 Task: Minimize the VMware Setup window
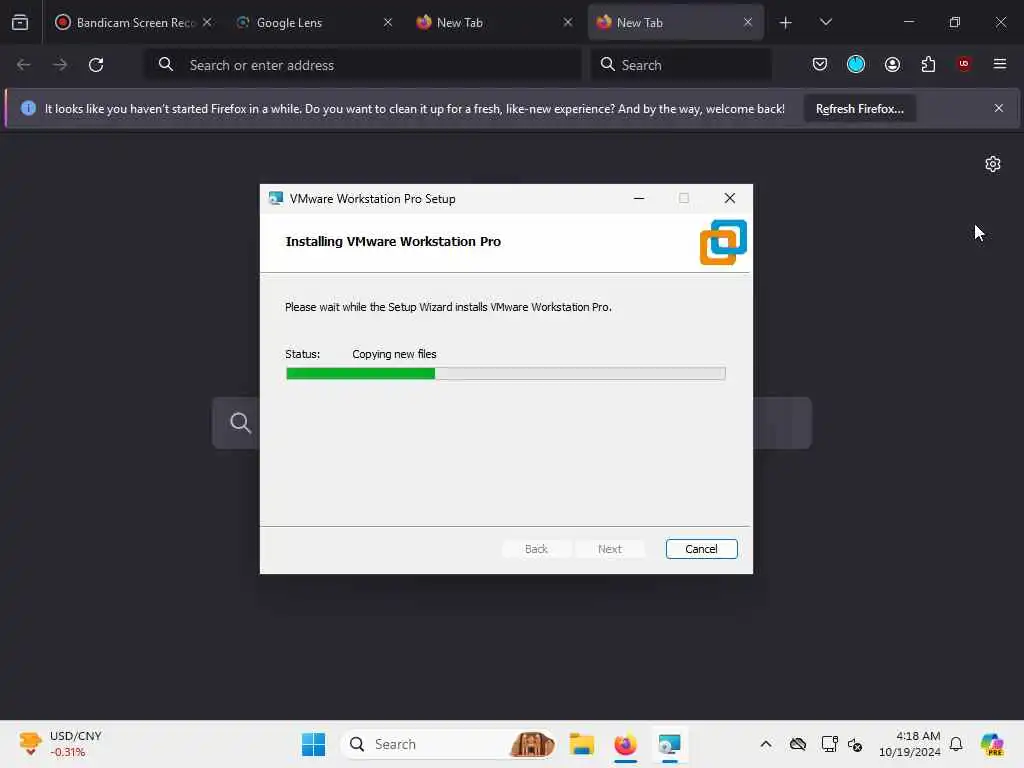tap(639, 199)
